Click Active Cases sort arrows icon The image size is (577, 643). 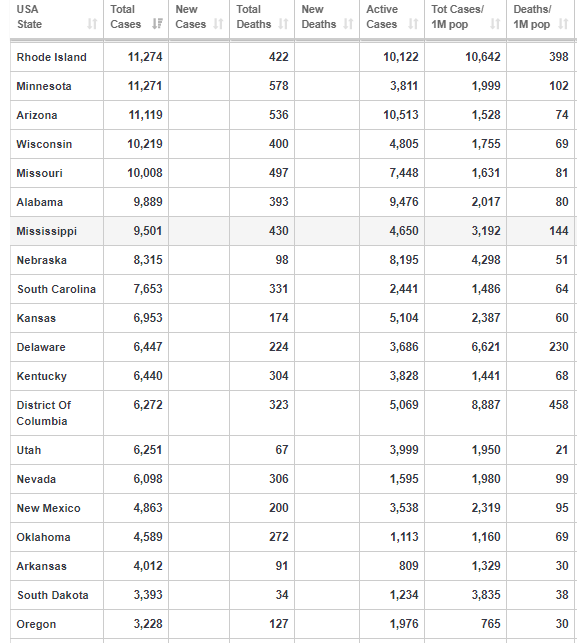pyautogui.click(x=413, y=24)
